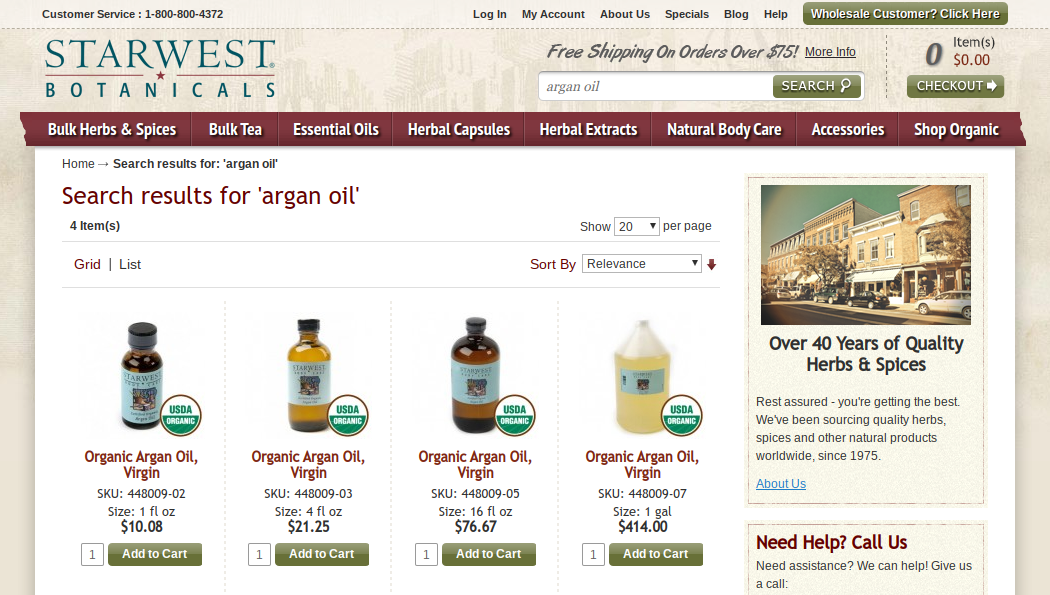The height and width of the screenshot is (595, 1050).
Task: Click the About Us link in sidebar
Action: click(x=781, y=483)
